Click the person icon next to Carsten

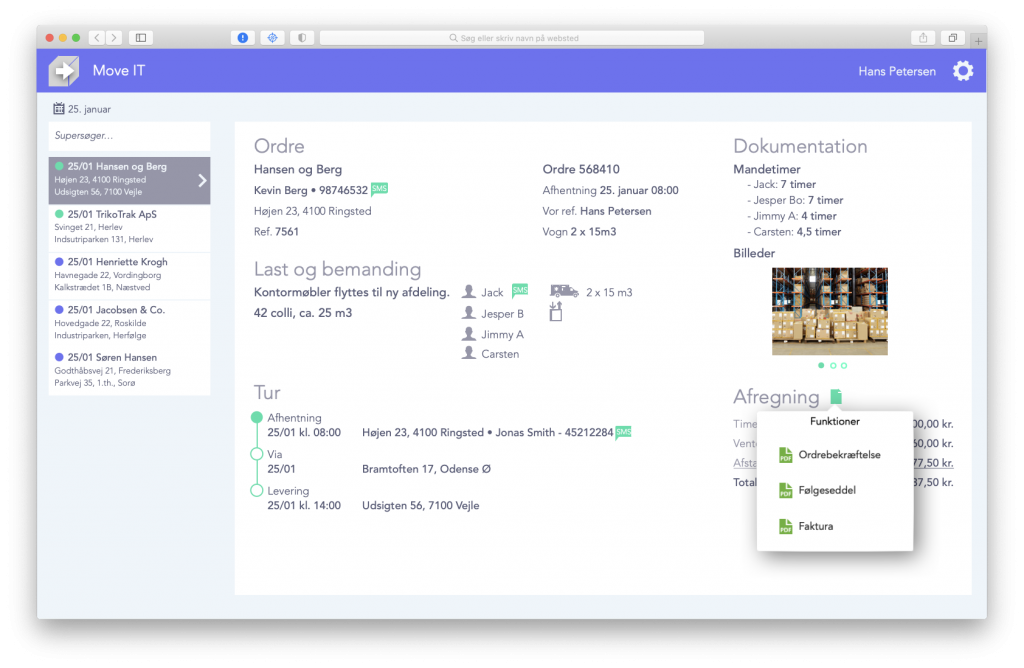[468, 353]
